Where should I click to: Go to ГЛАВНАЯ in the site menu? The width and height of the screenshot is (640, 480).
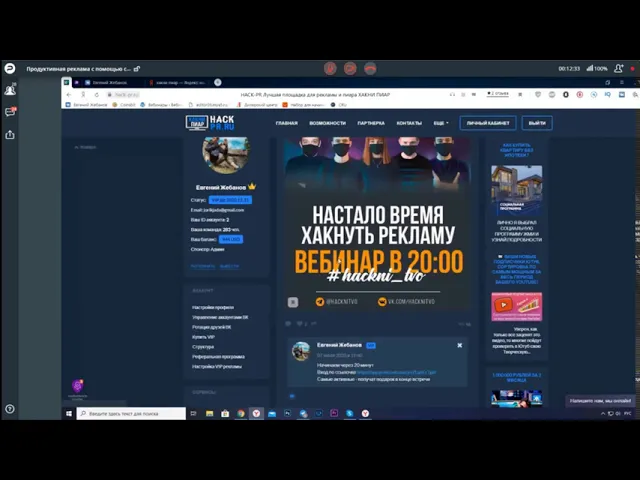tap(287, 123)
